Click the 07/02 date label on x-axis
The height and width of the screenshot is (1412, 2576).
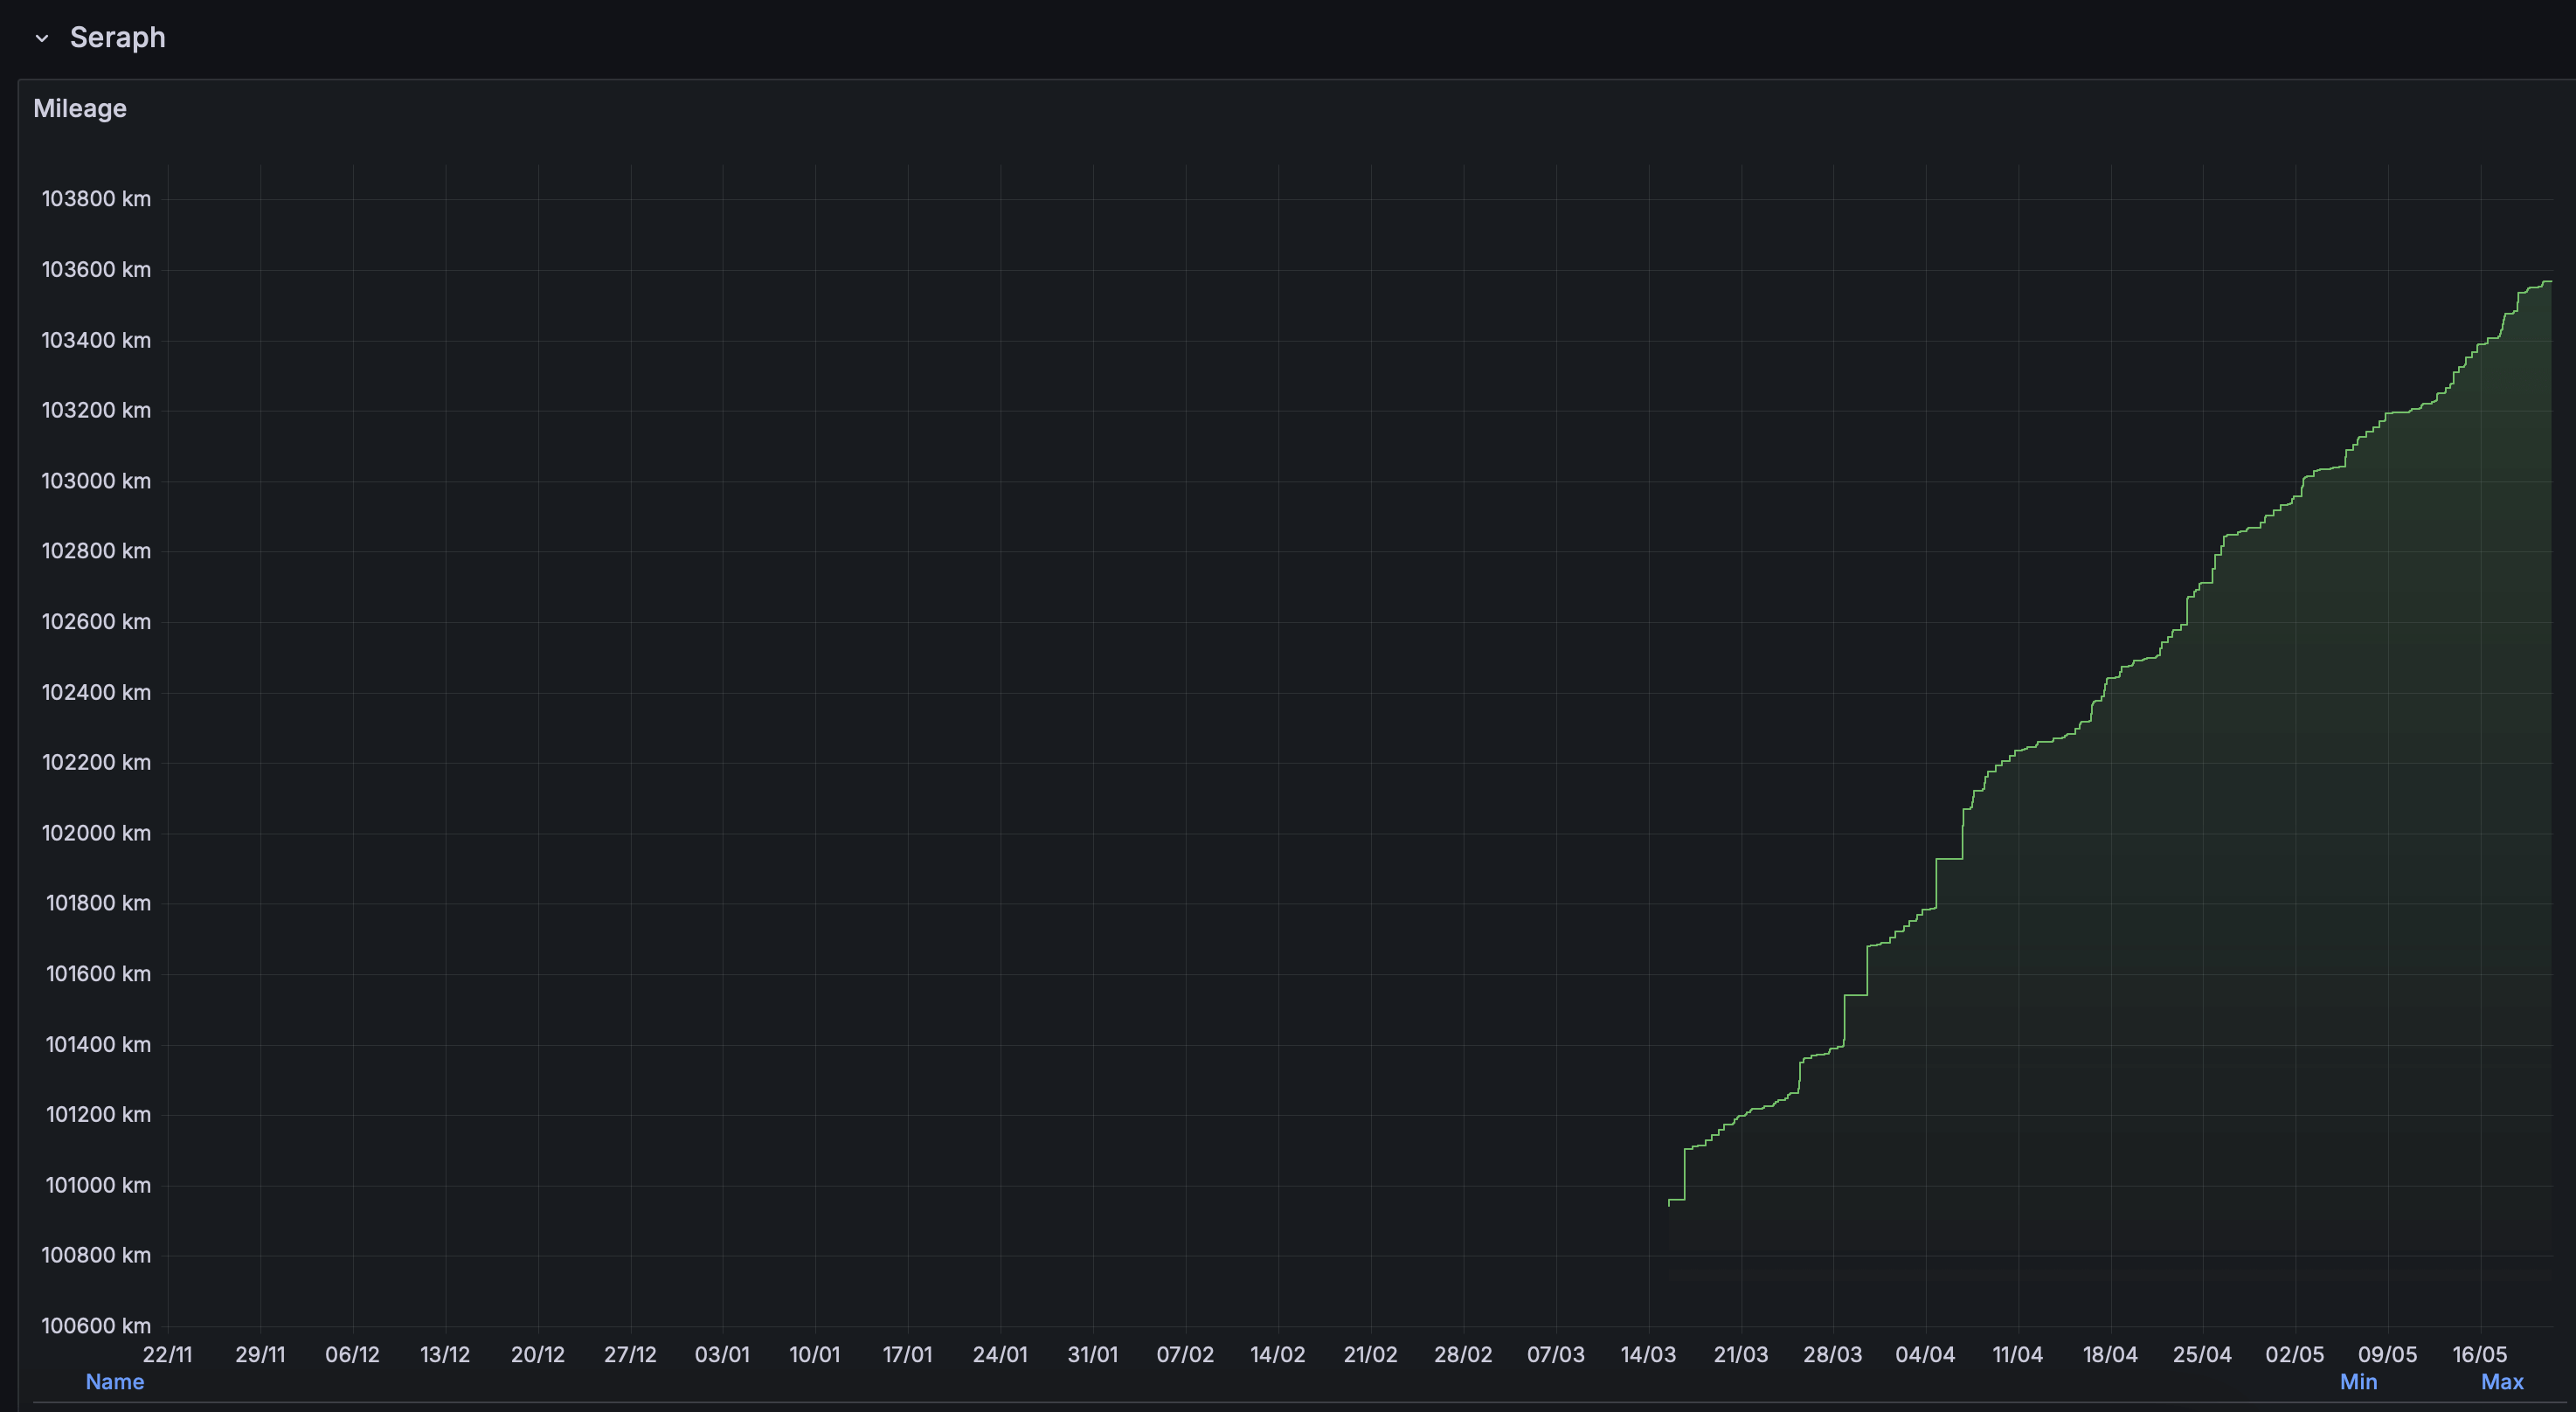point(1185,1354)
